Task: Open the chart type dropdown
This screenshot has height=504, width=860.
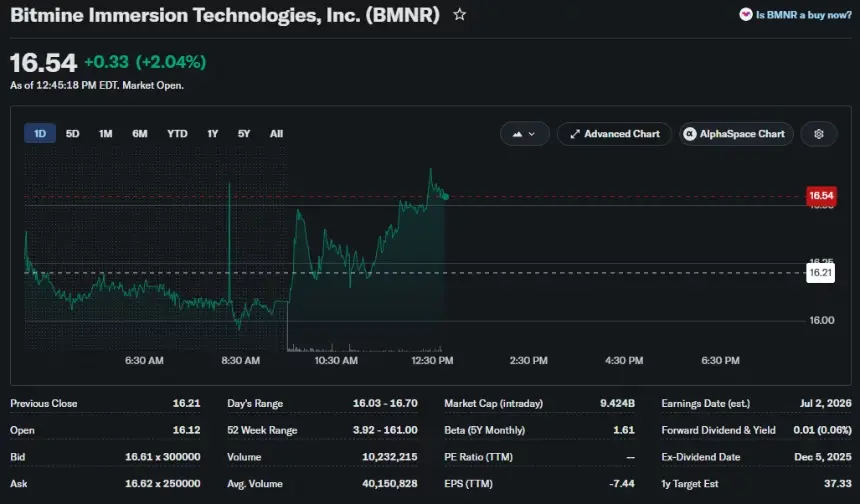Action: [x=525, y=134]
